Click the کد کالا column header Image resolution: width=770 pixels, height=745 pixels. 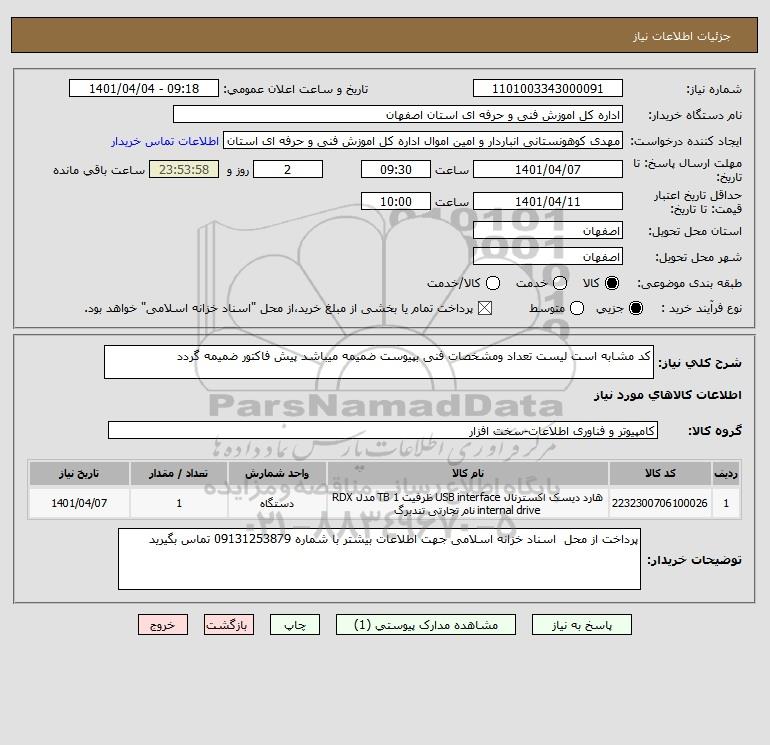pos(660,473)
